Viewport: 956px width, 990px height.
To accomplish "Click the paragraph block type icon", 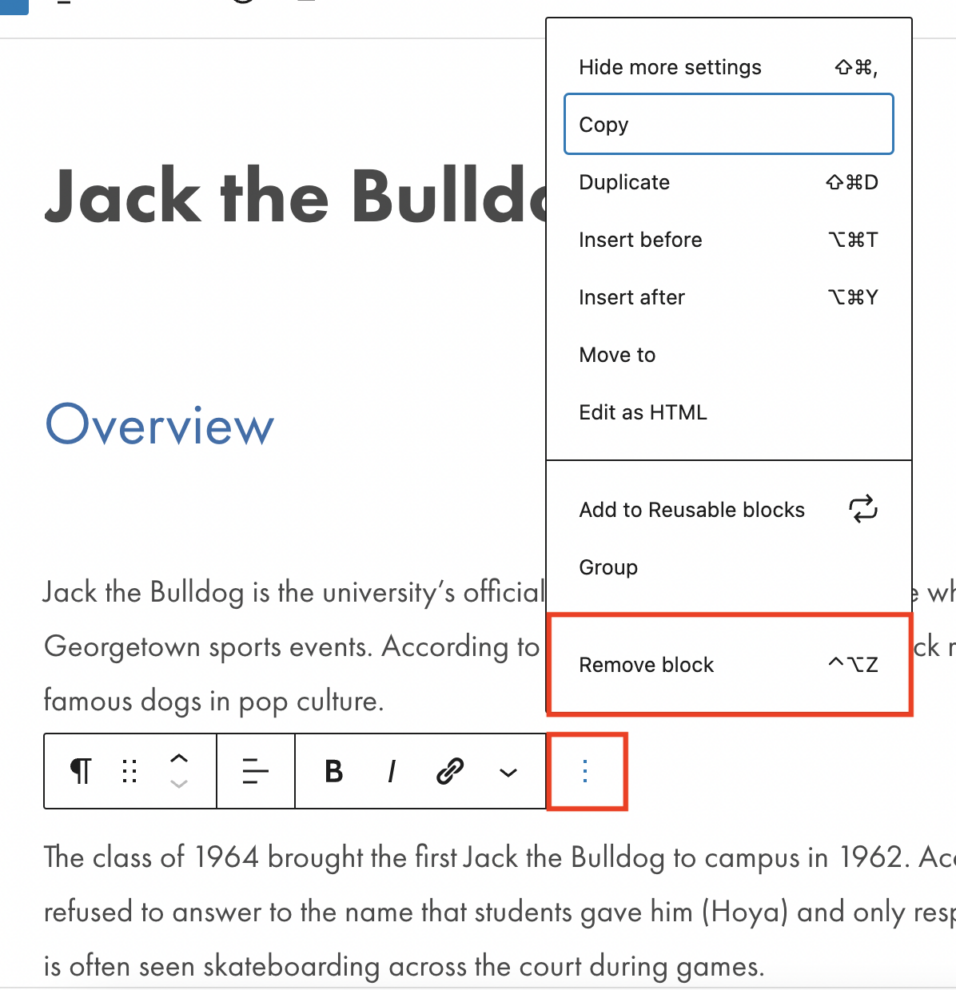I will 80,771.
